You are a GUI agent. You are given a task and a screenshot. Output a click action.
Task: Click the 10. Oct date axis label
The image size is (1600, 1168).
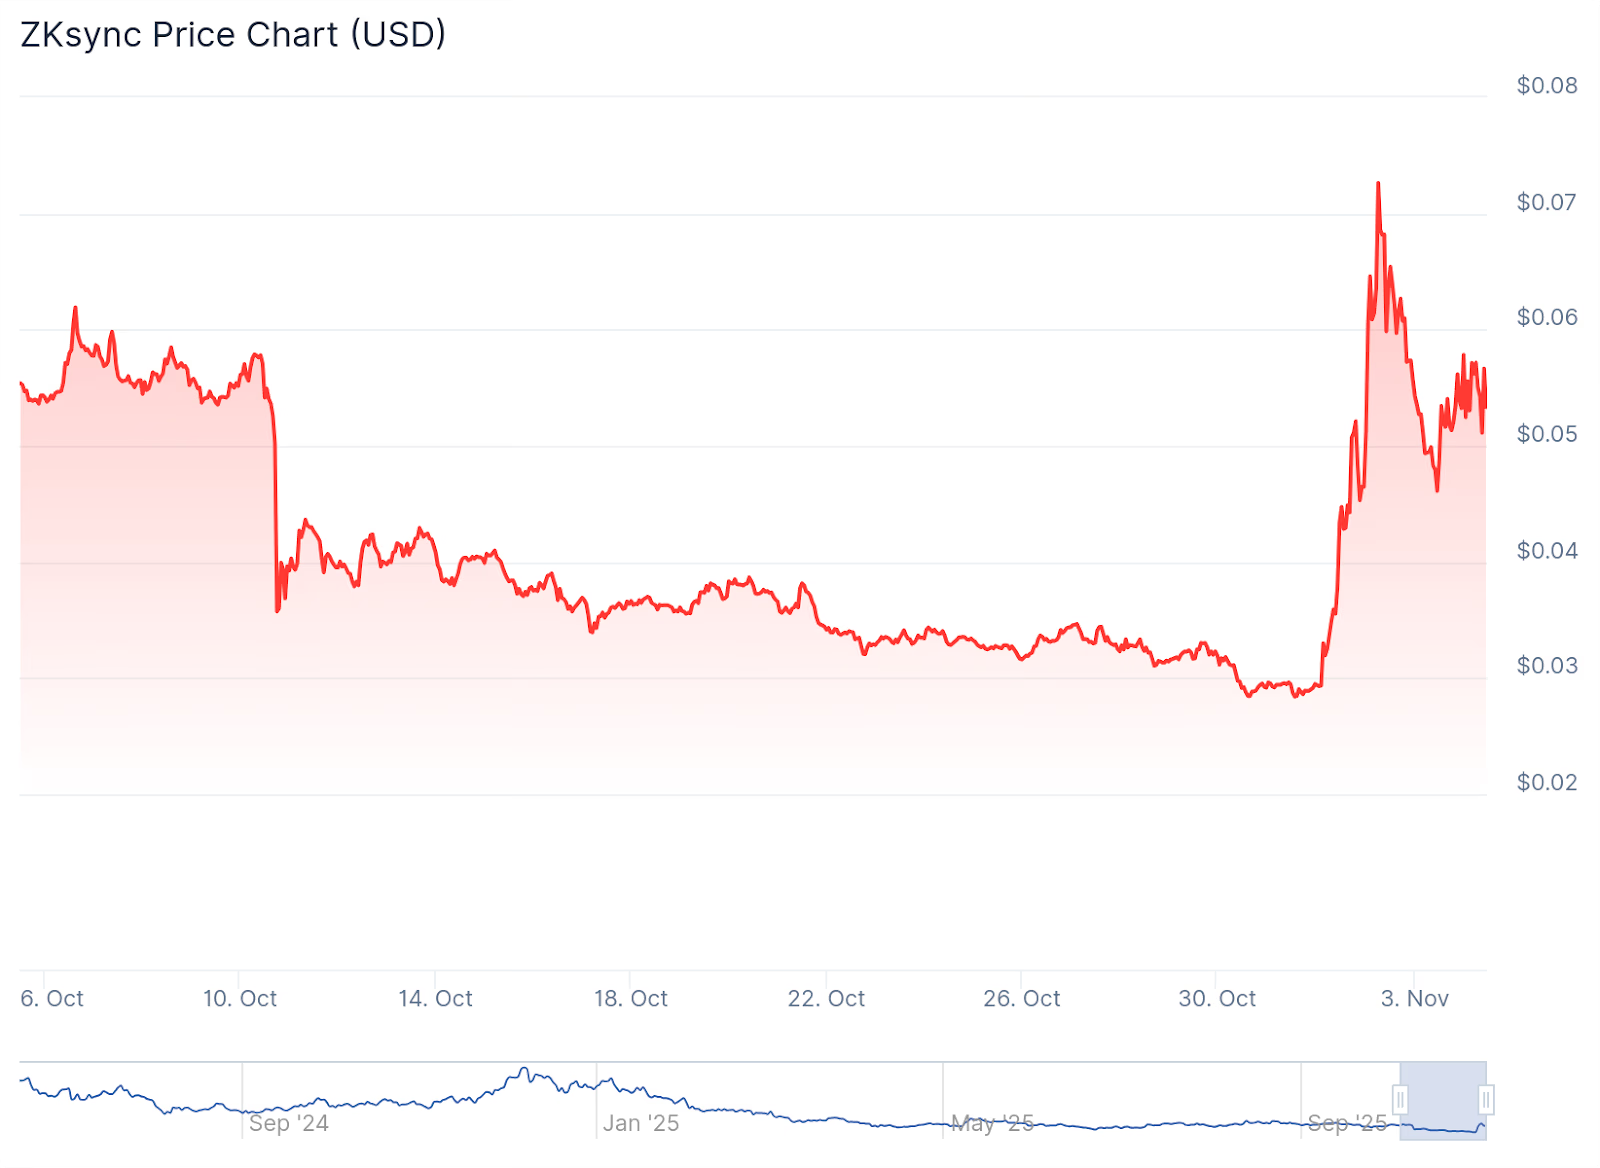click(240, 998)
